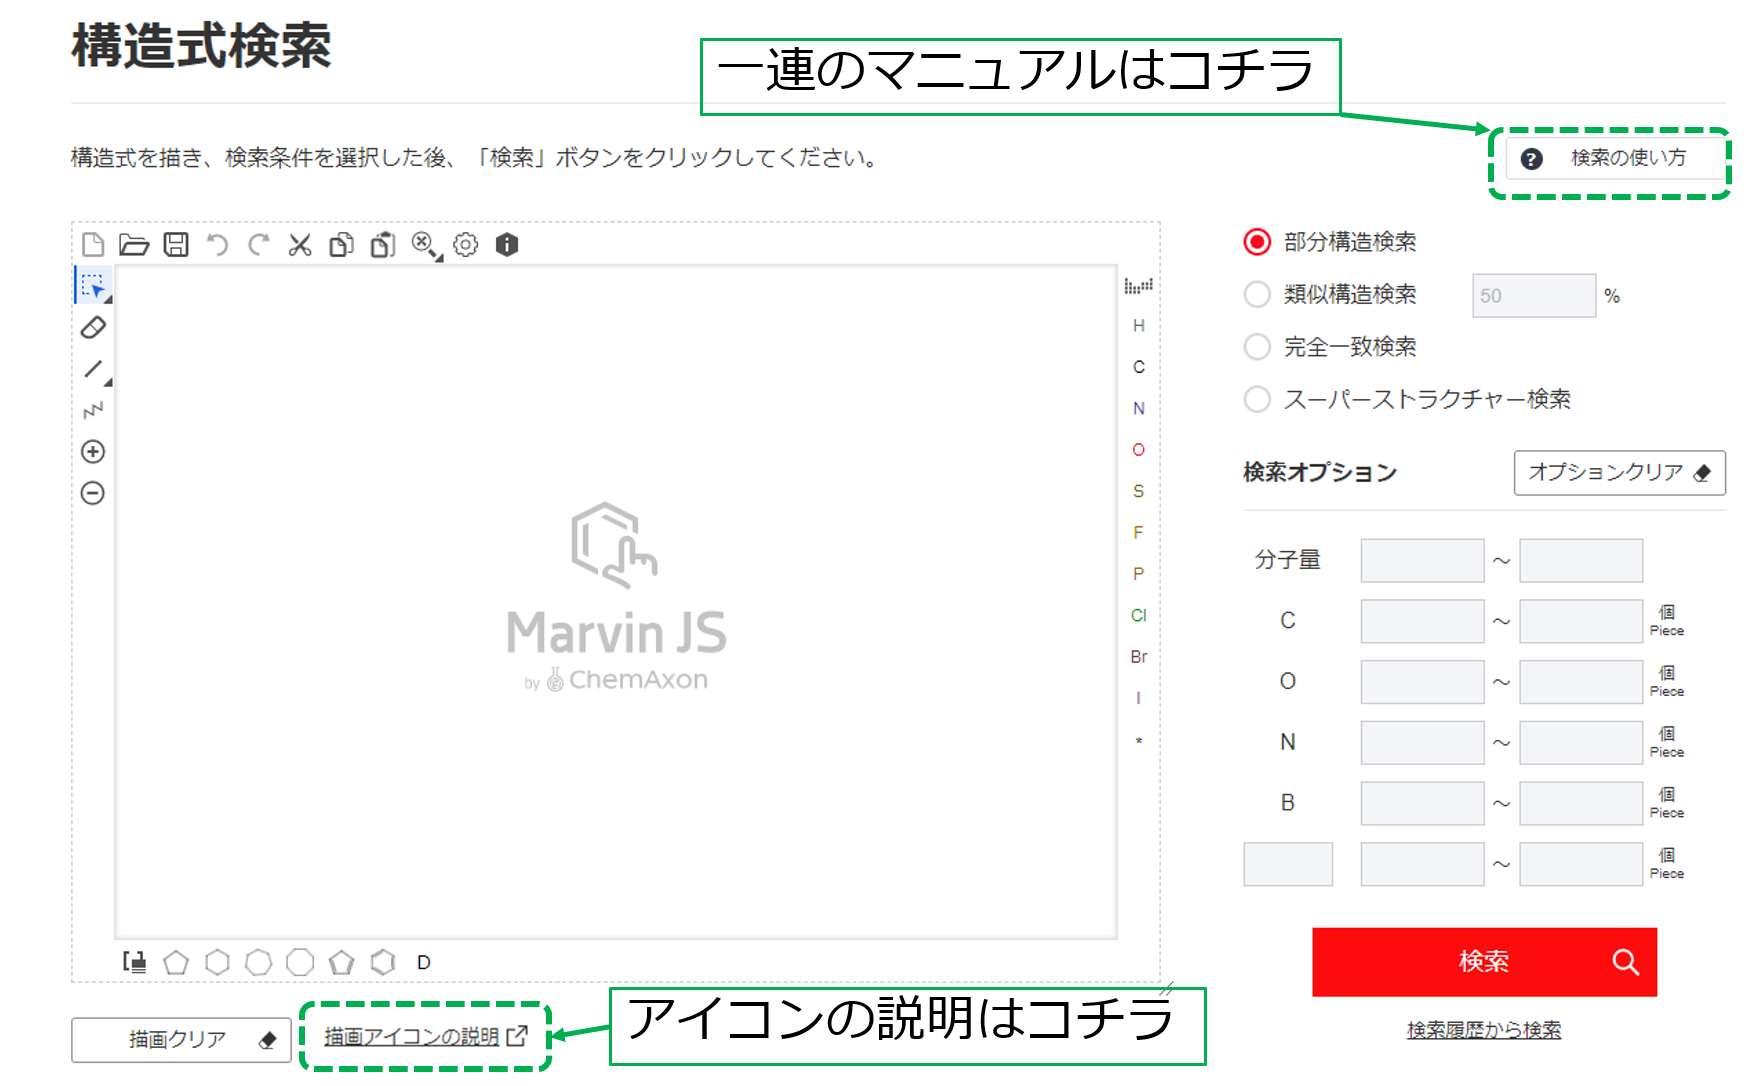Select 類似構造検索 radio button
The height and width of the screenshot is (1086, 1763).
coord(1257,294)
